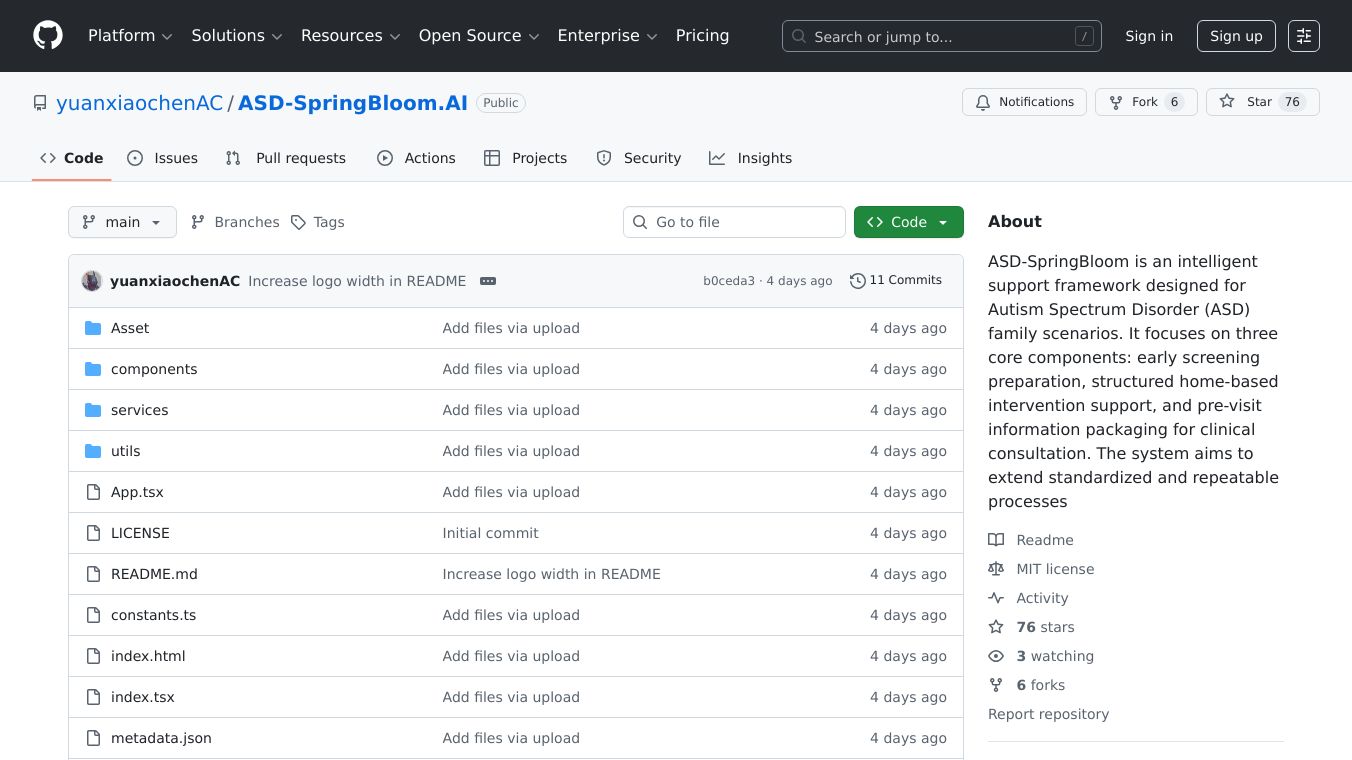Expand commit message ellipsis button

click(x=488, y=281)
